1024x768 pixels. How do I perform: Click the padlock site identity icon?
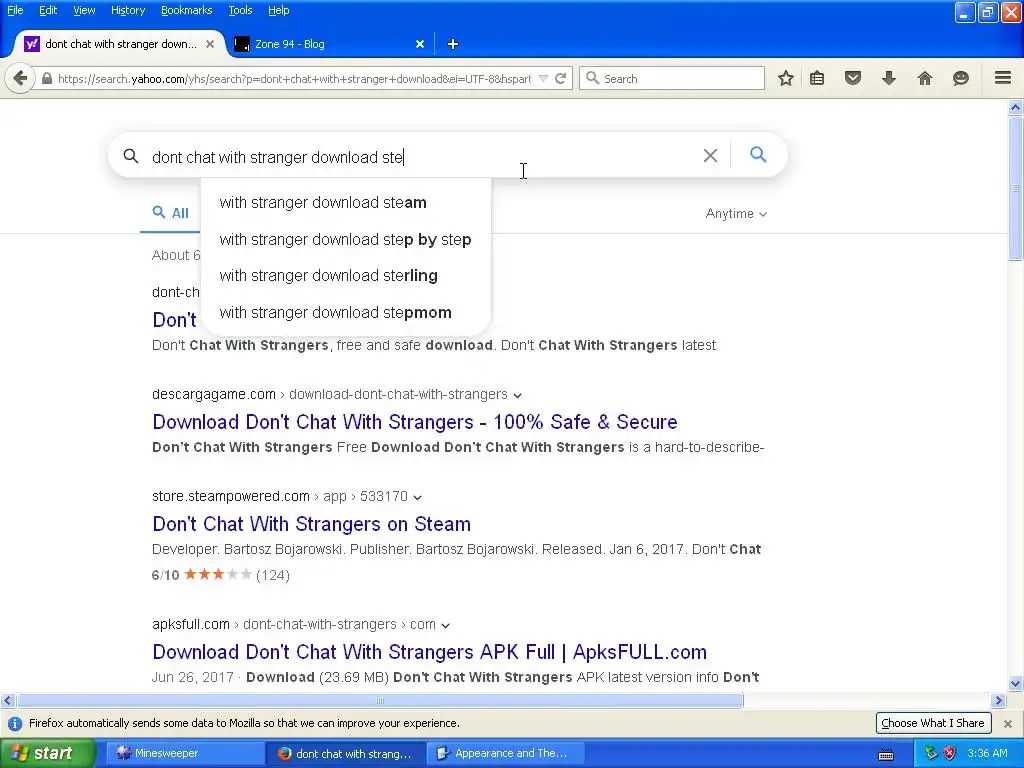coord(46,78)
